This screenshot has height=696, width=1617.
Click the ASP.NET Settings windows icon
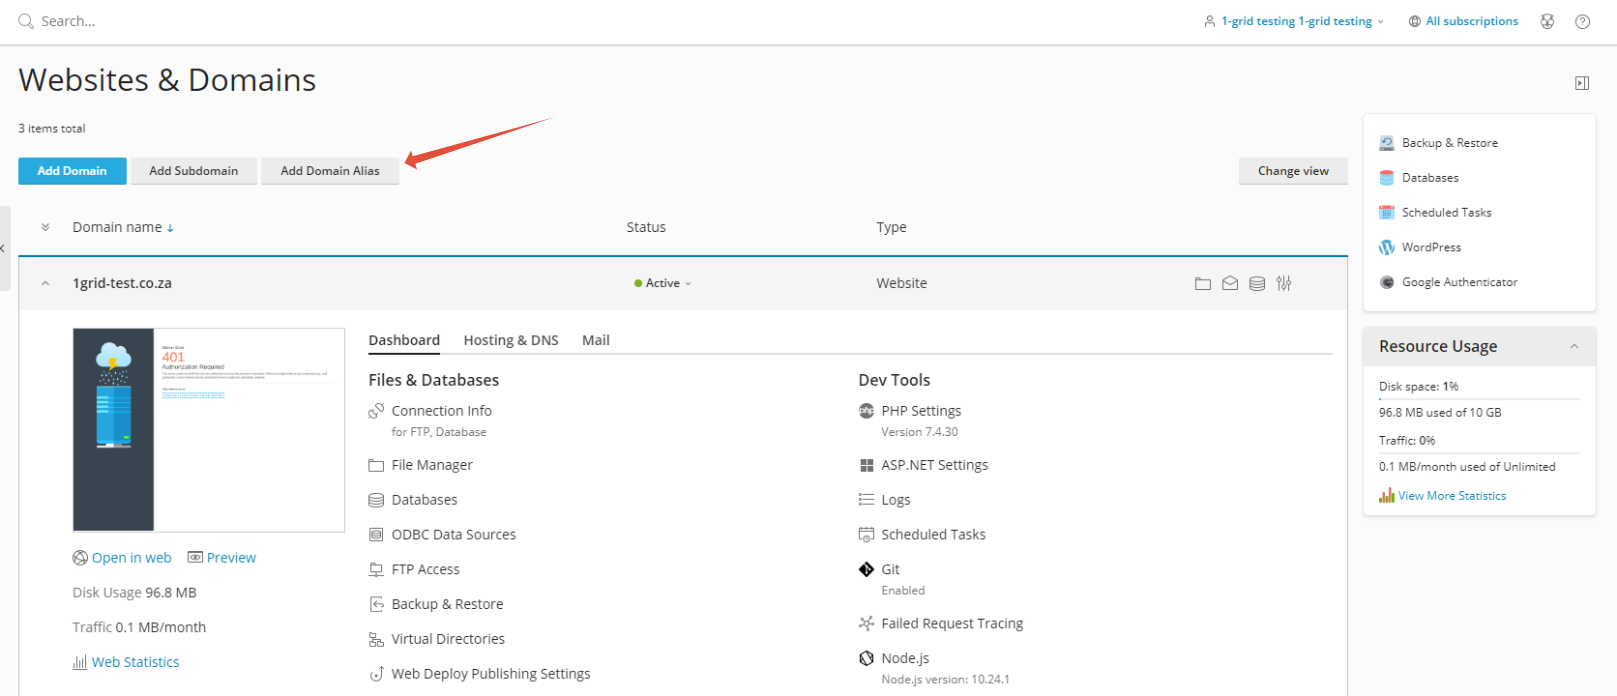(x=866, y=465)
